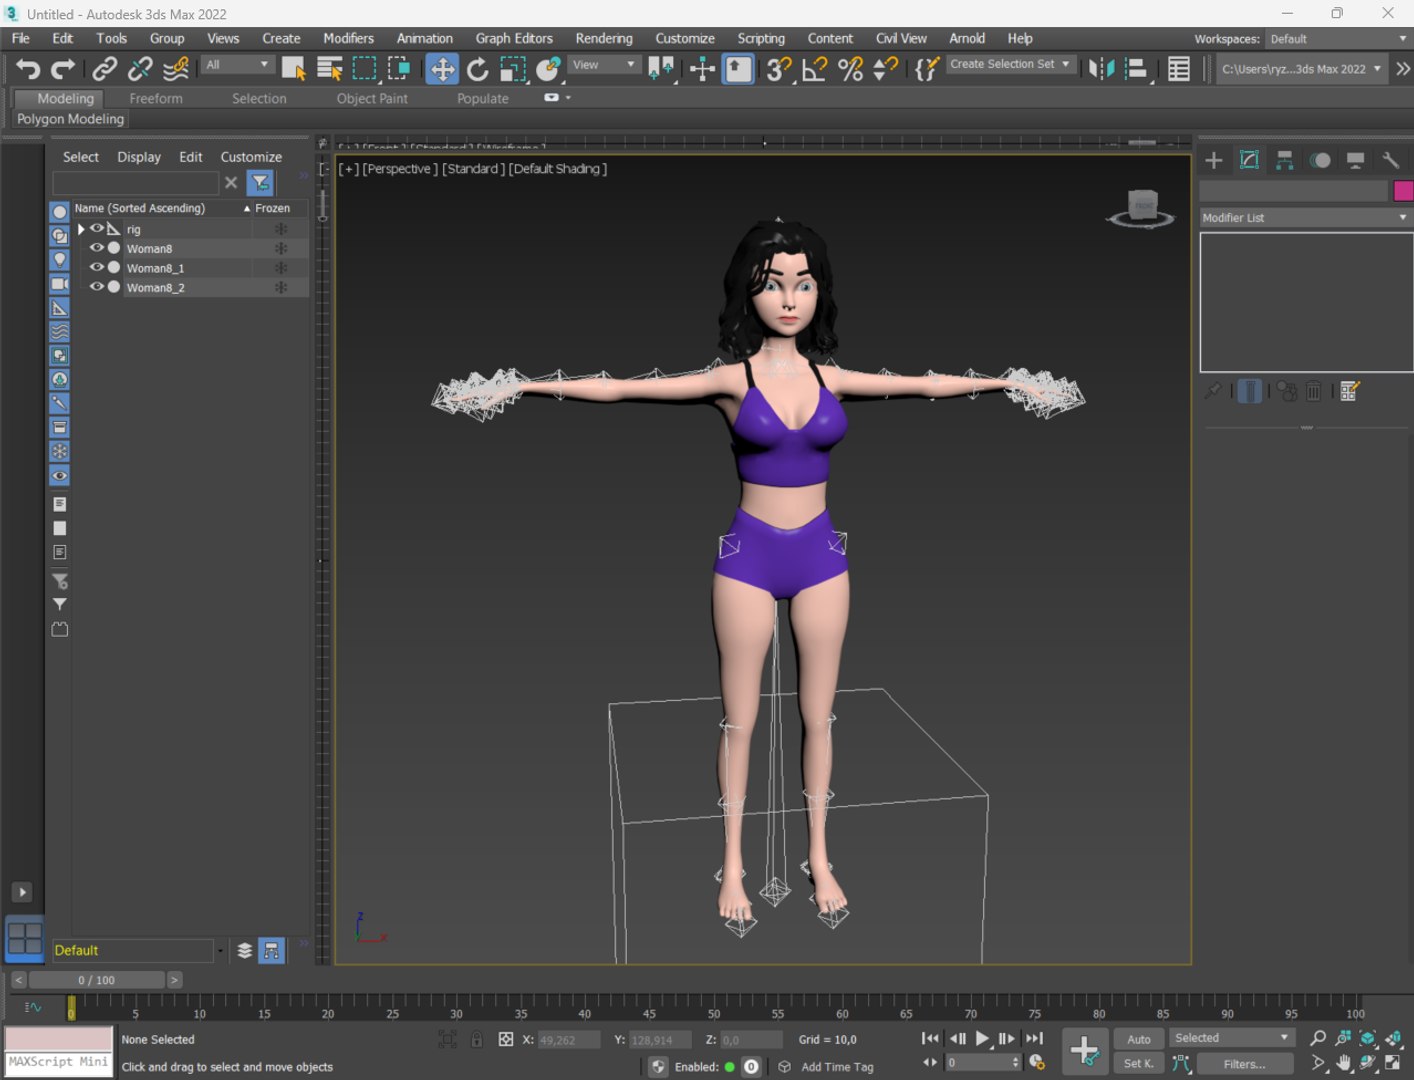Toggle Auto key mode
The image size is (1414, 1080).
click(x=1138, y=1039)
